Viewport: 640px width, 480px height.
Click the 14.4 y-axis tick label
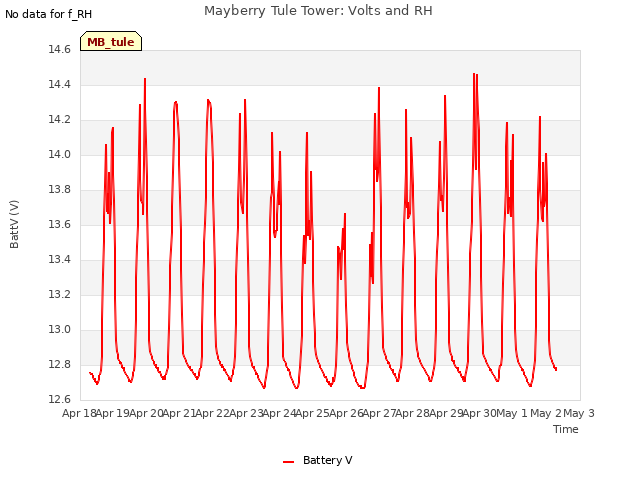(x=60, y=84)
